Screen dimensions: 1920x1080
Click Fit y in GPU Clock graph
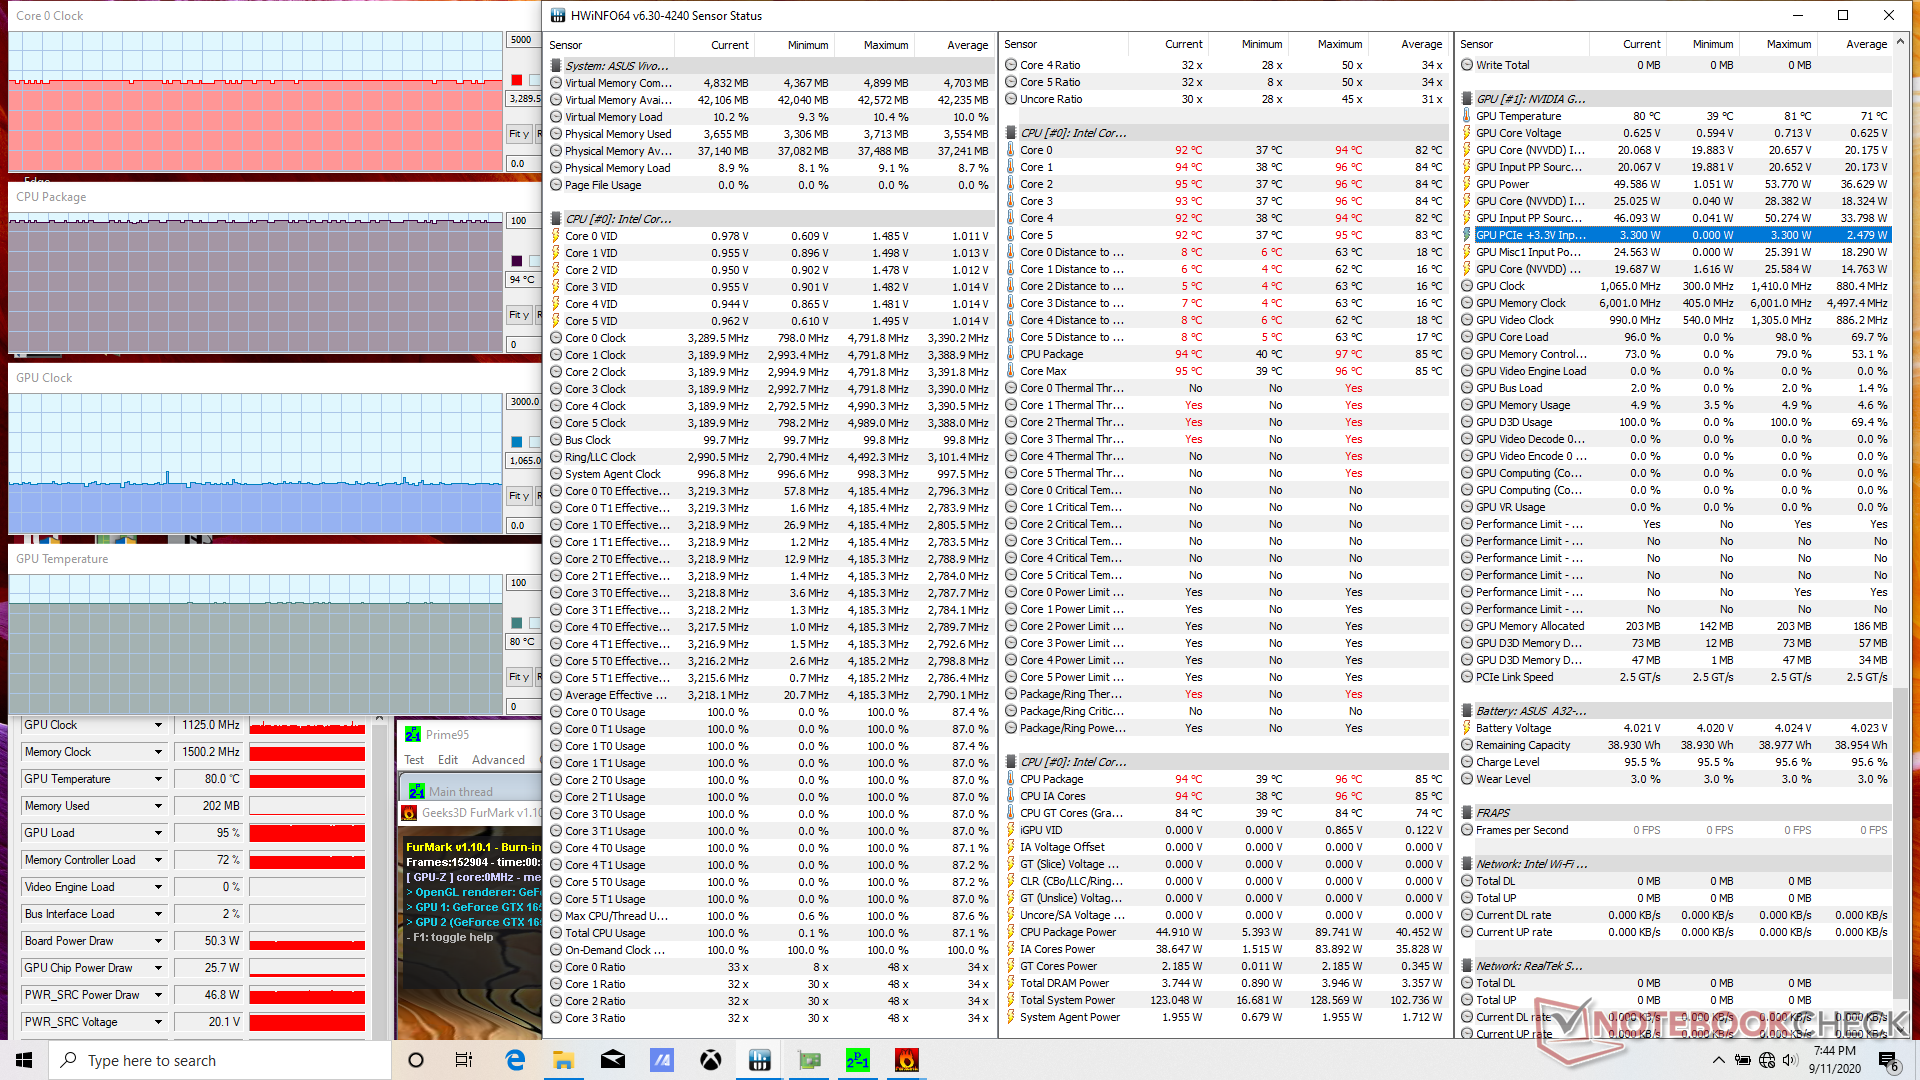coord(519,496)
